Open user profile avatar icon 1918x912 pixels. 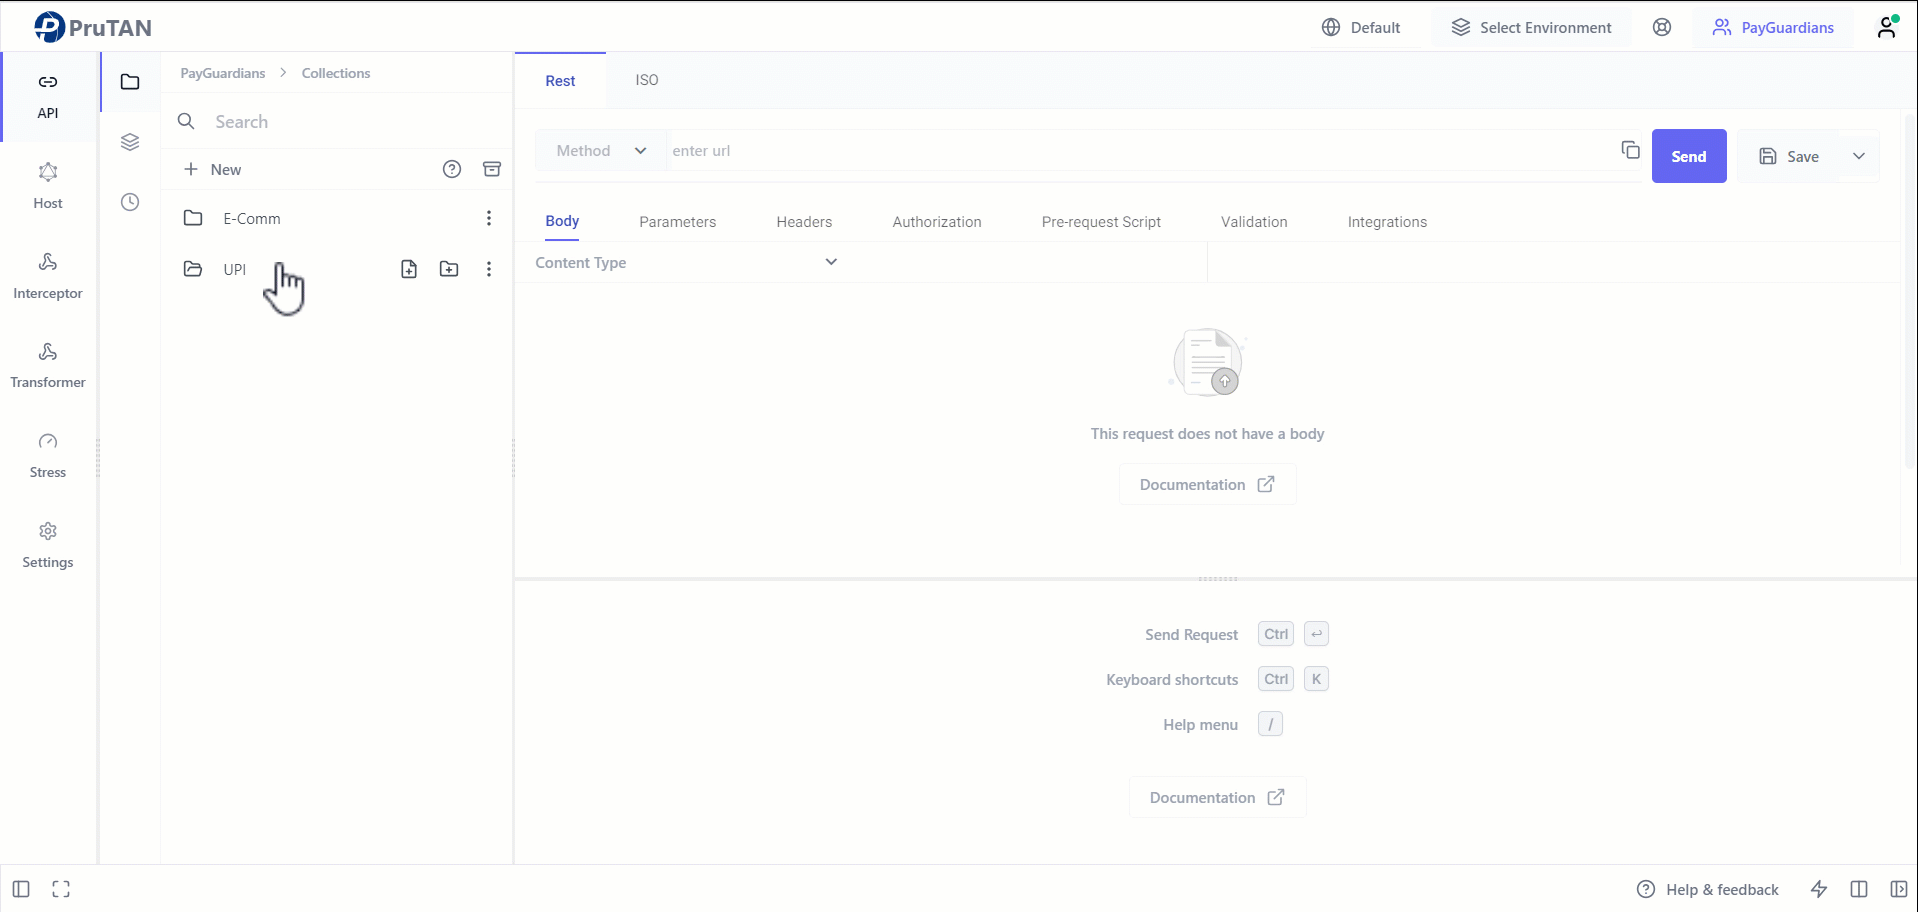pos(1887,27)
